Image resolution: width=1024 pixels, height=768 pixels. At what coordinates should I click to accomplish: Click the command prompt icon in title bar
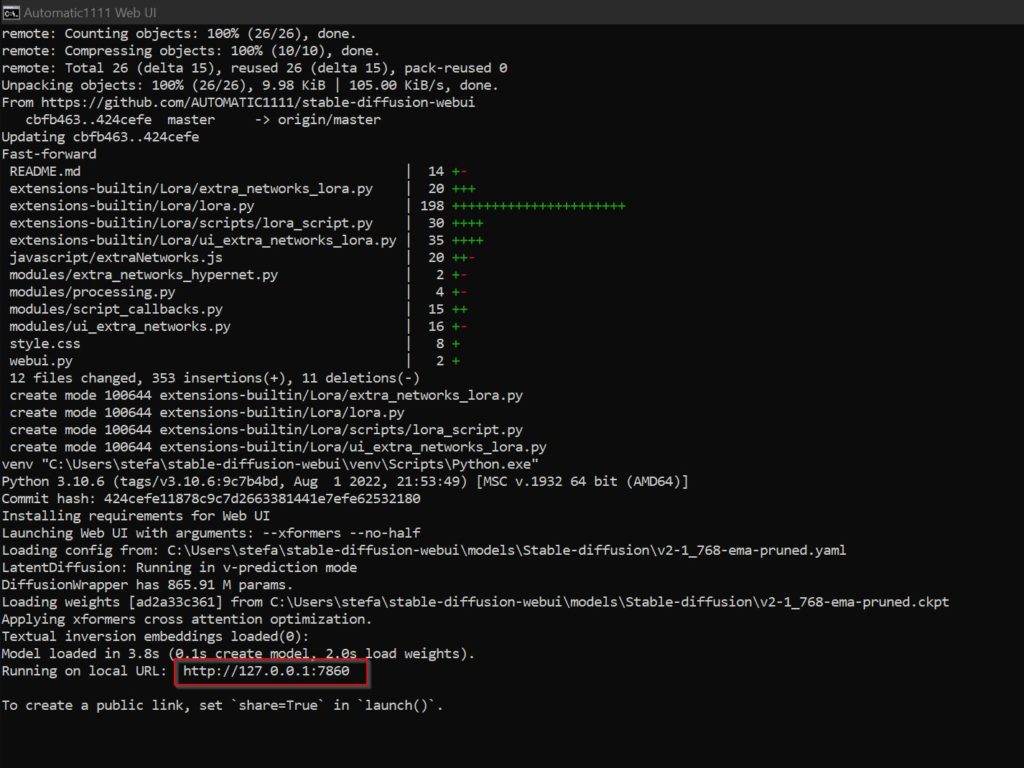coord(11,11)
